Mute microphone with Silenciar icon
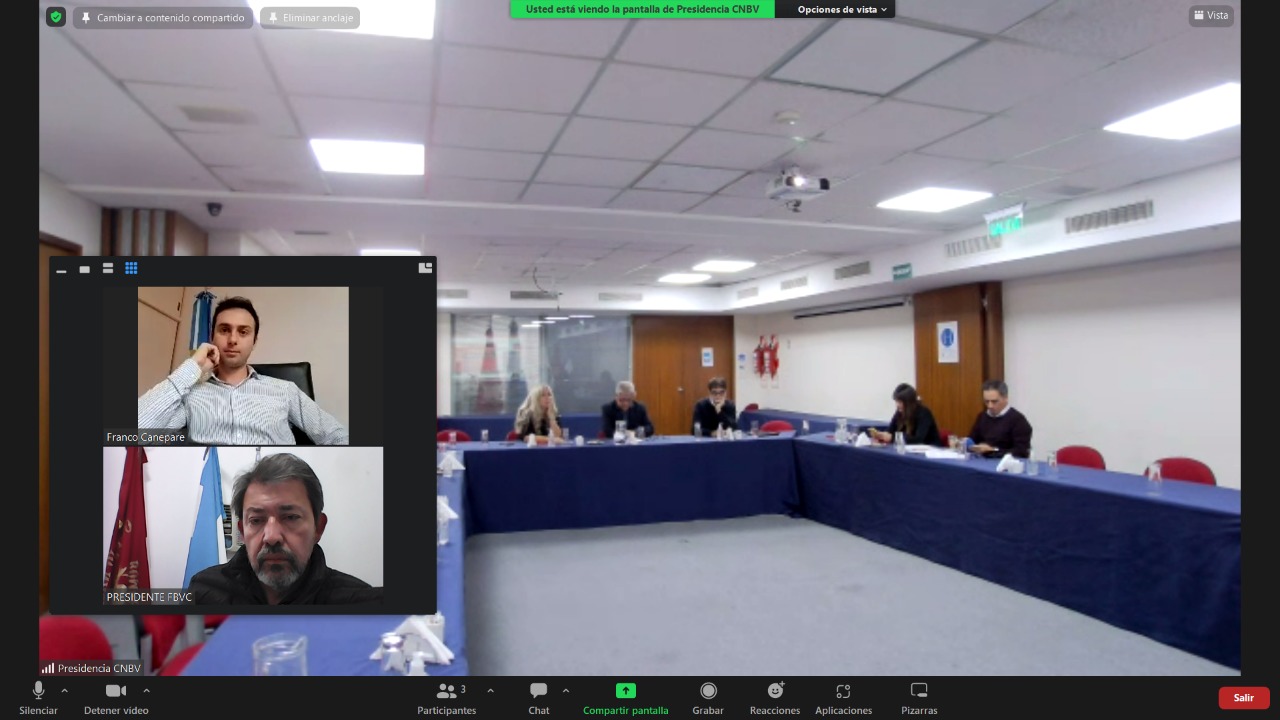The height and width of the screenshot is (720, 1280). pyautogui.click(x=38, y=698)
